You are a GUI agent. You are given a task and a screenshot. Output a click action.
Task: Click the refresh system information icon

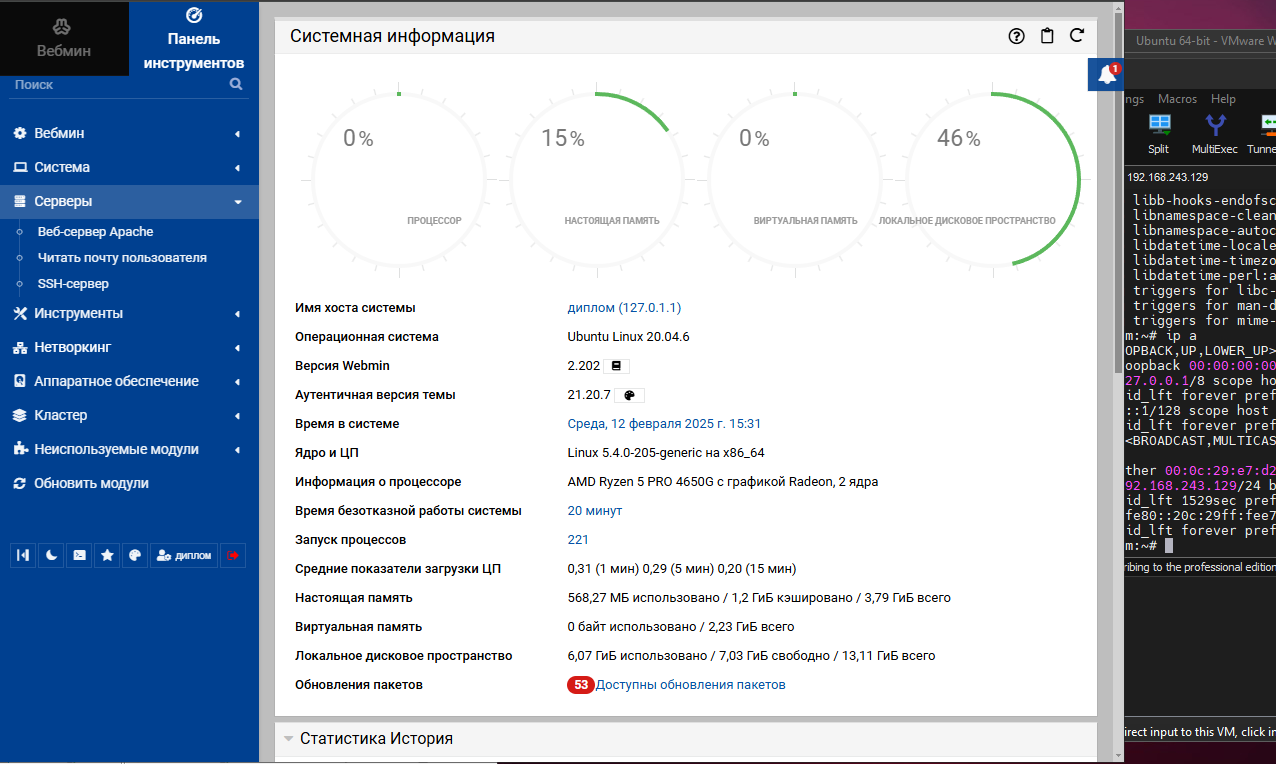(1077, 36)
